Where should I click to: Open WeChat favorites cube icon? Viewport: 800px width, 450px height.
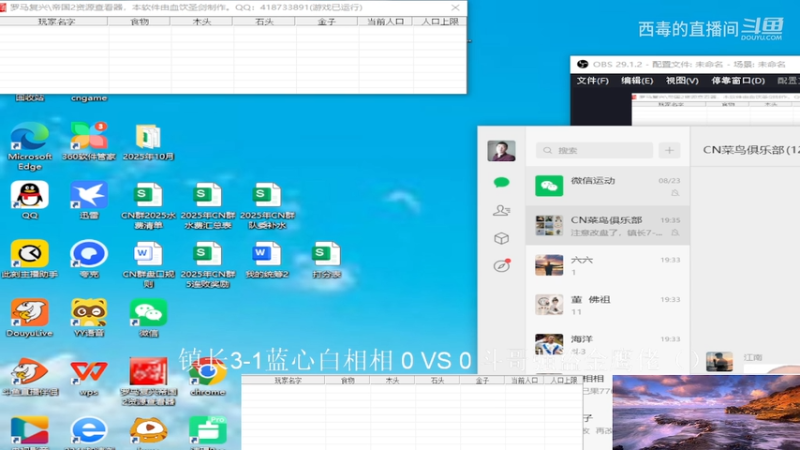tap(502, 238)
